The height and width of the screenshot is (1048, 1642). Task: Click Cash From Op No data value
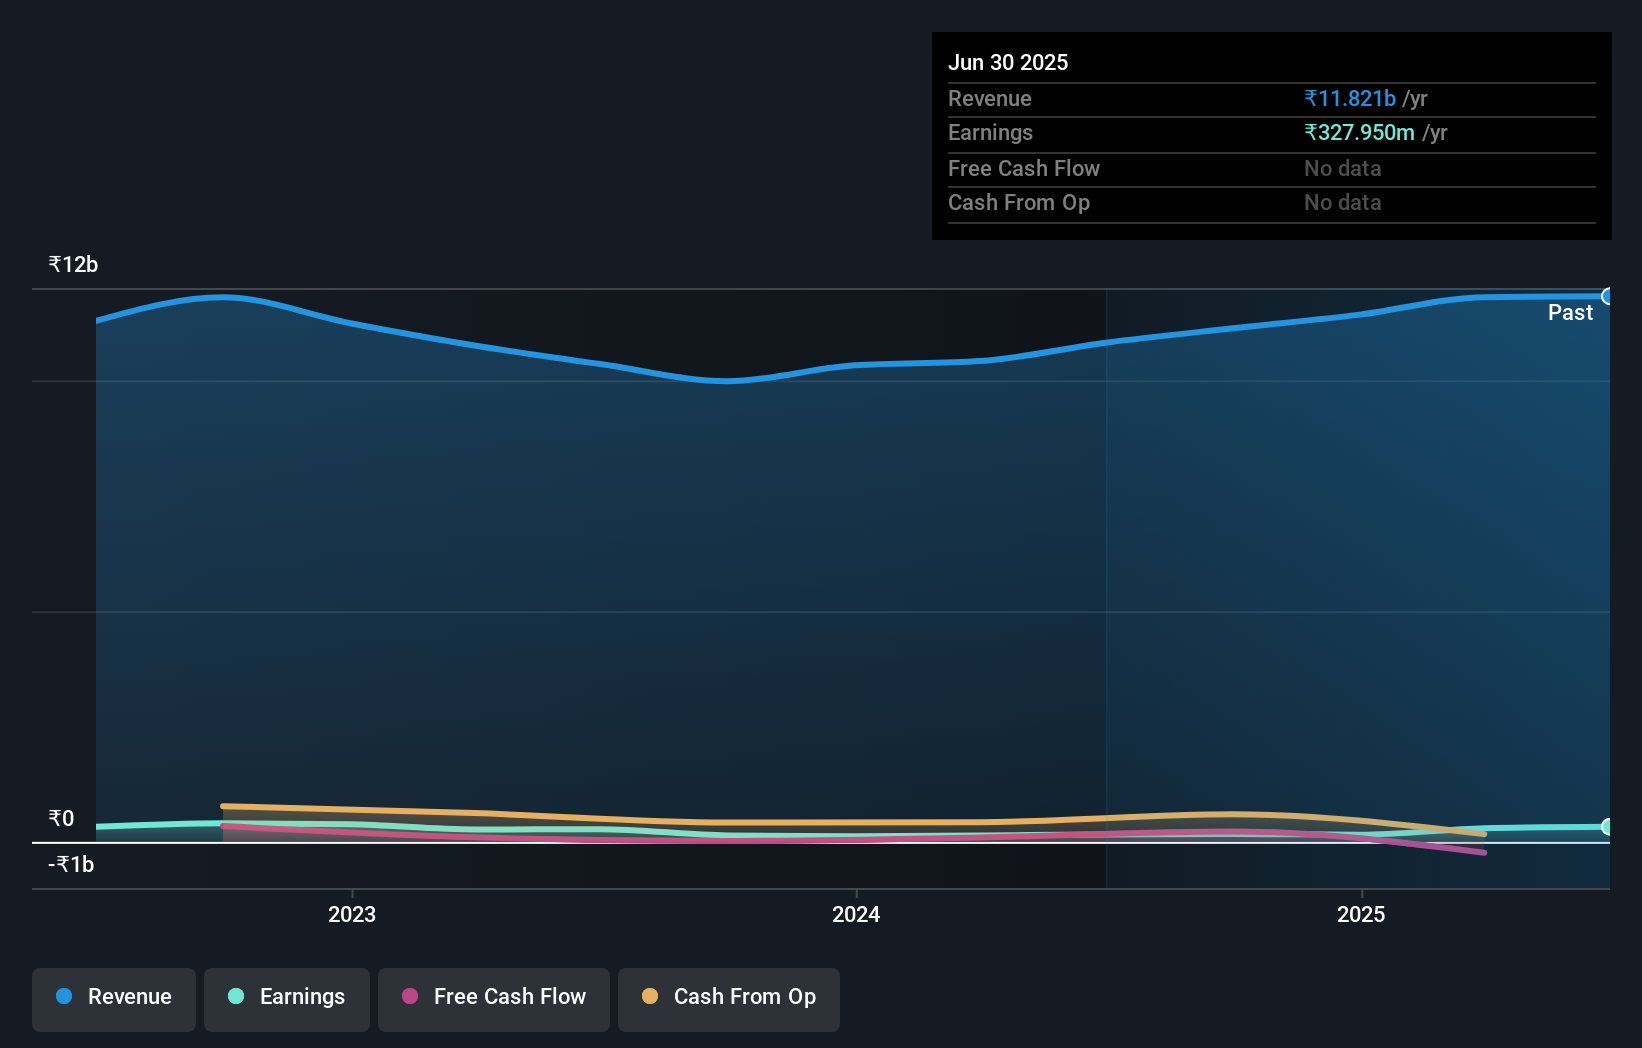point(1343,202)
